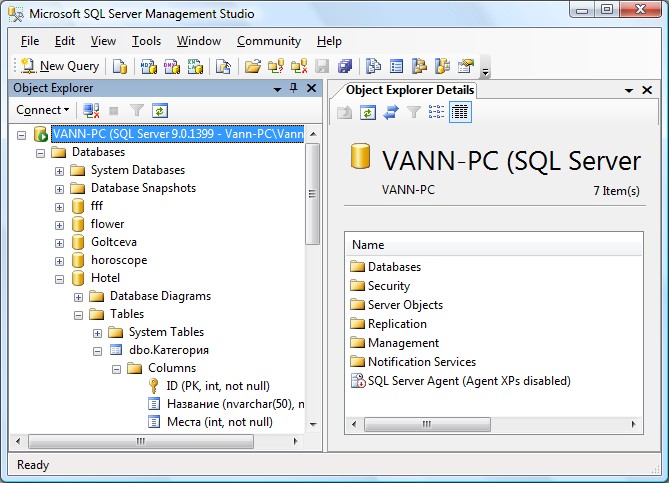This screenshot has width=669, height=483.
Task: Open the Window menu
Action: (x=199, y=41)
